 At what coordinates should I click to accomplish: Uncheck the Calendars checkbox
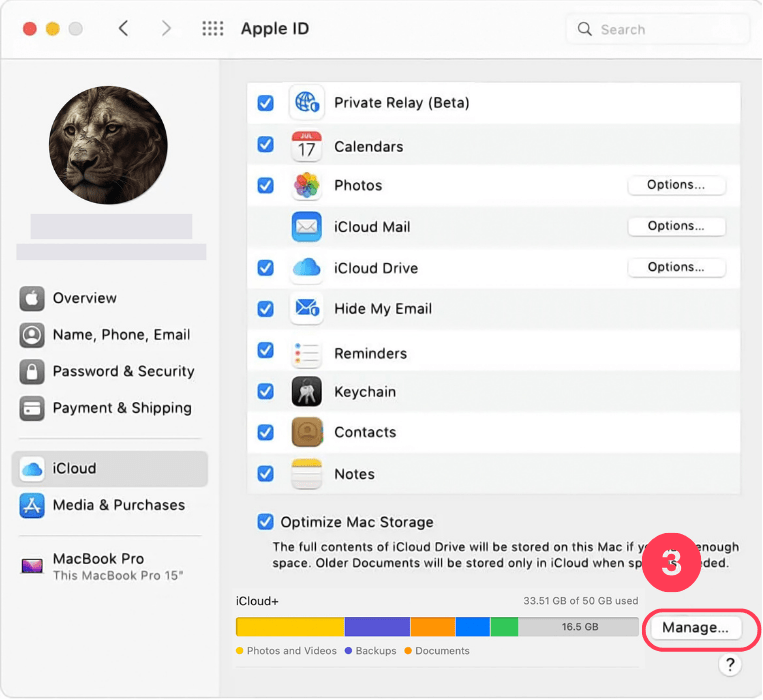click(x=266, y=144)
